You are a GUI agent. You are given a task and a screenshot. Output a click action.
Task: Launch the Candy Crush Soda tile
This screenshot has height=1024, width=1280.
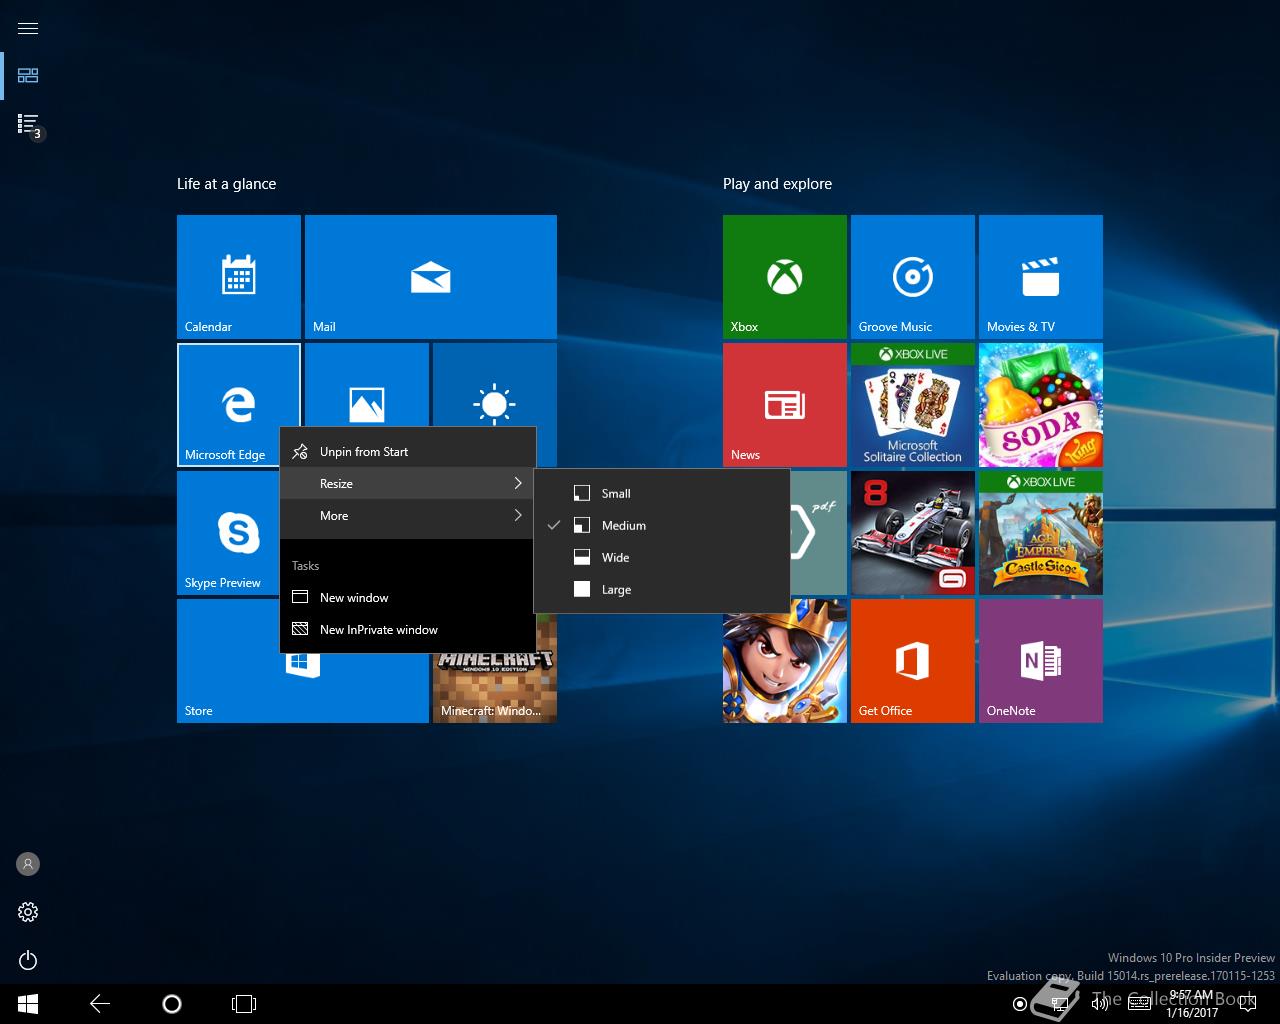click(1041, 405)
